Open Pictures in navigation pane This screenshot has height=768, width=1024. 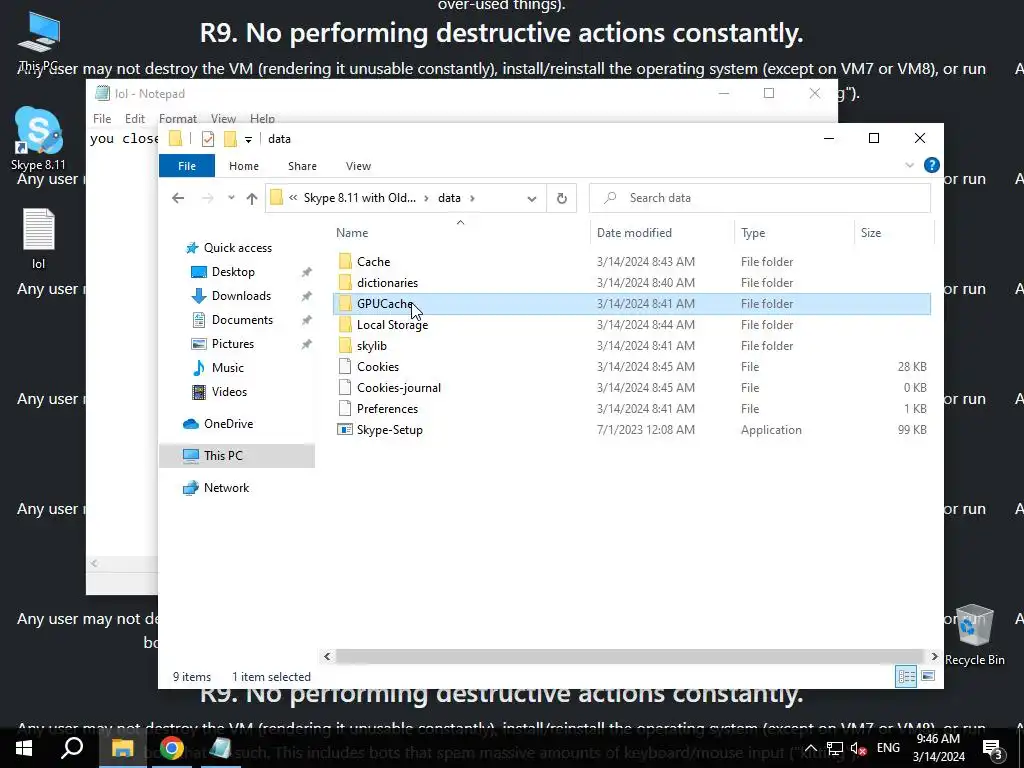[232, 344]
